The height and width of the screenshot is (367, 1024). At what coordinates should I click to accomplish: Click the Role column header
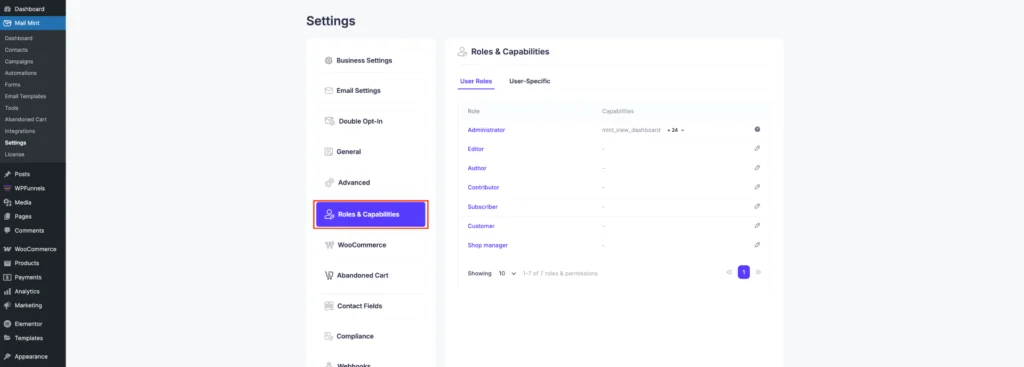pyautogui.click(x=473, y=111)
